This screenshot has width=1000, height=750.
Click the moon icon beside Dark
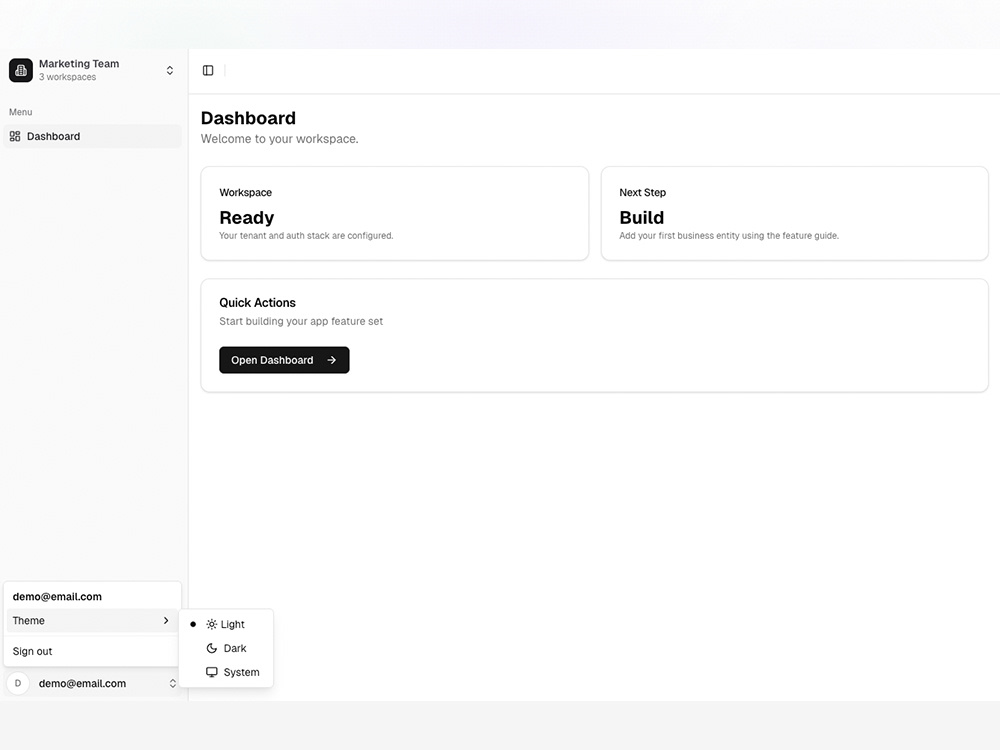(x=212, y=649)
